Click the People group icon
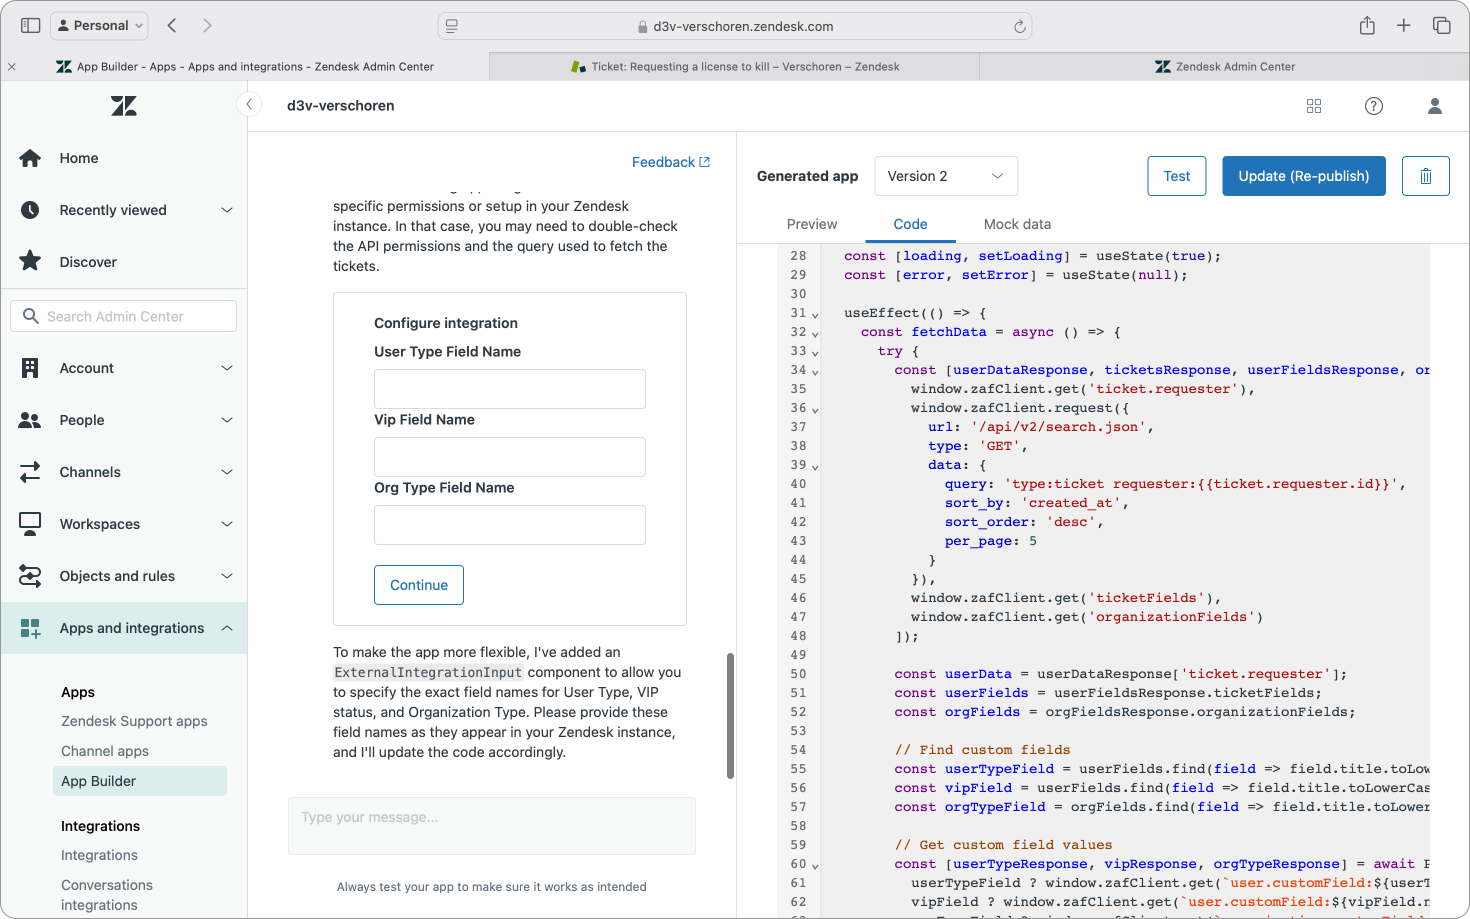The height and width of the screenshot is (919, 1470). [30, 420]
